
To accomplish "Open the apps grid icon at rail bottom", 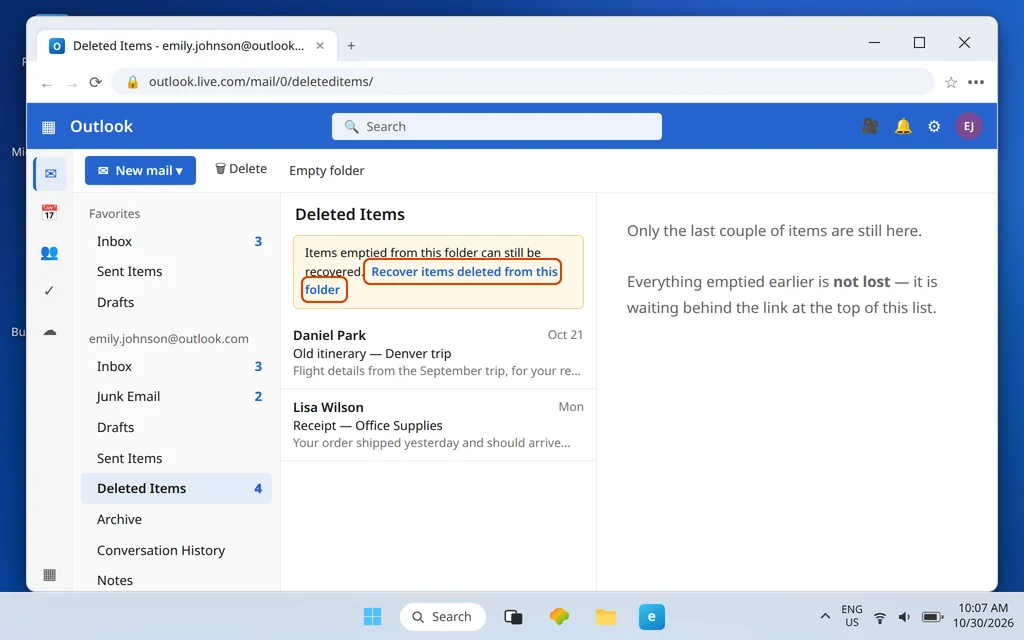I will 49,575.
